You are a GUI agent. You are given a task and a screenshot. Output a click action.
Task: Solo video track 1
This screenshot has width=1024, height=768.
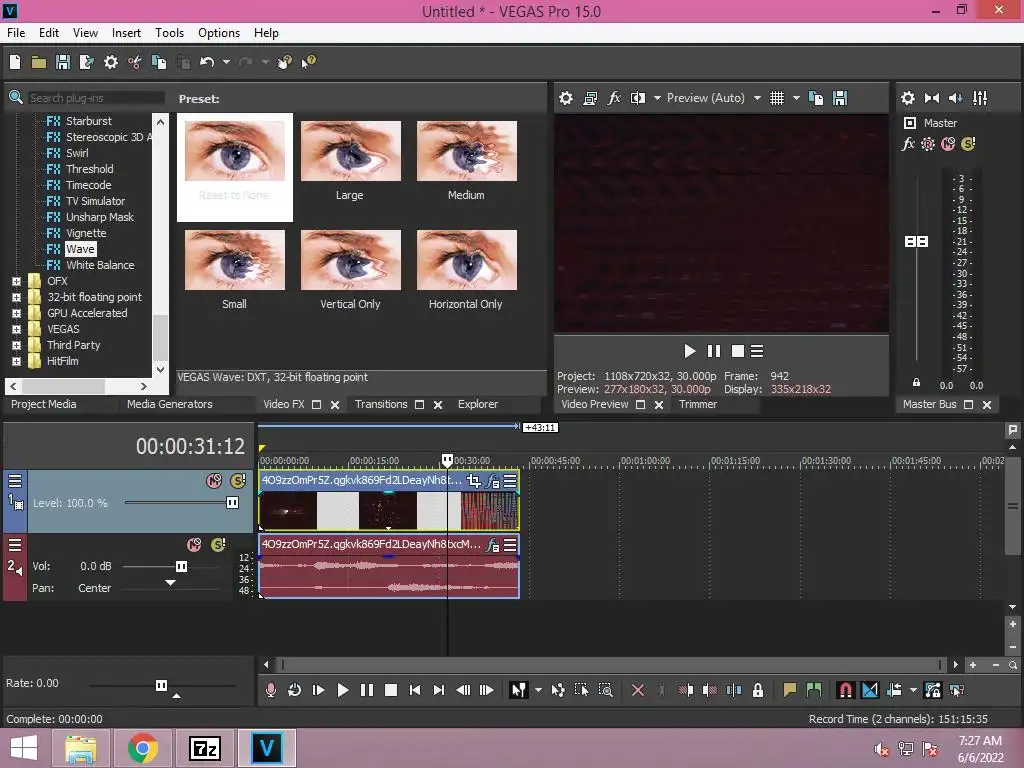pos(238,481)
